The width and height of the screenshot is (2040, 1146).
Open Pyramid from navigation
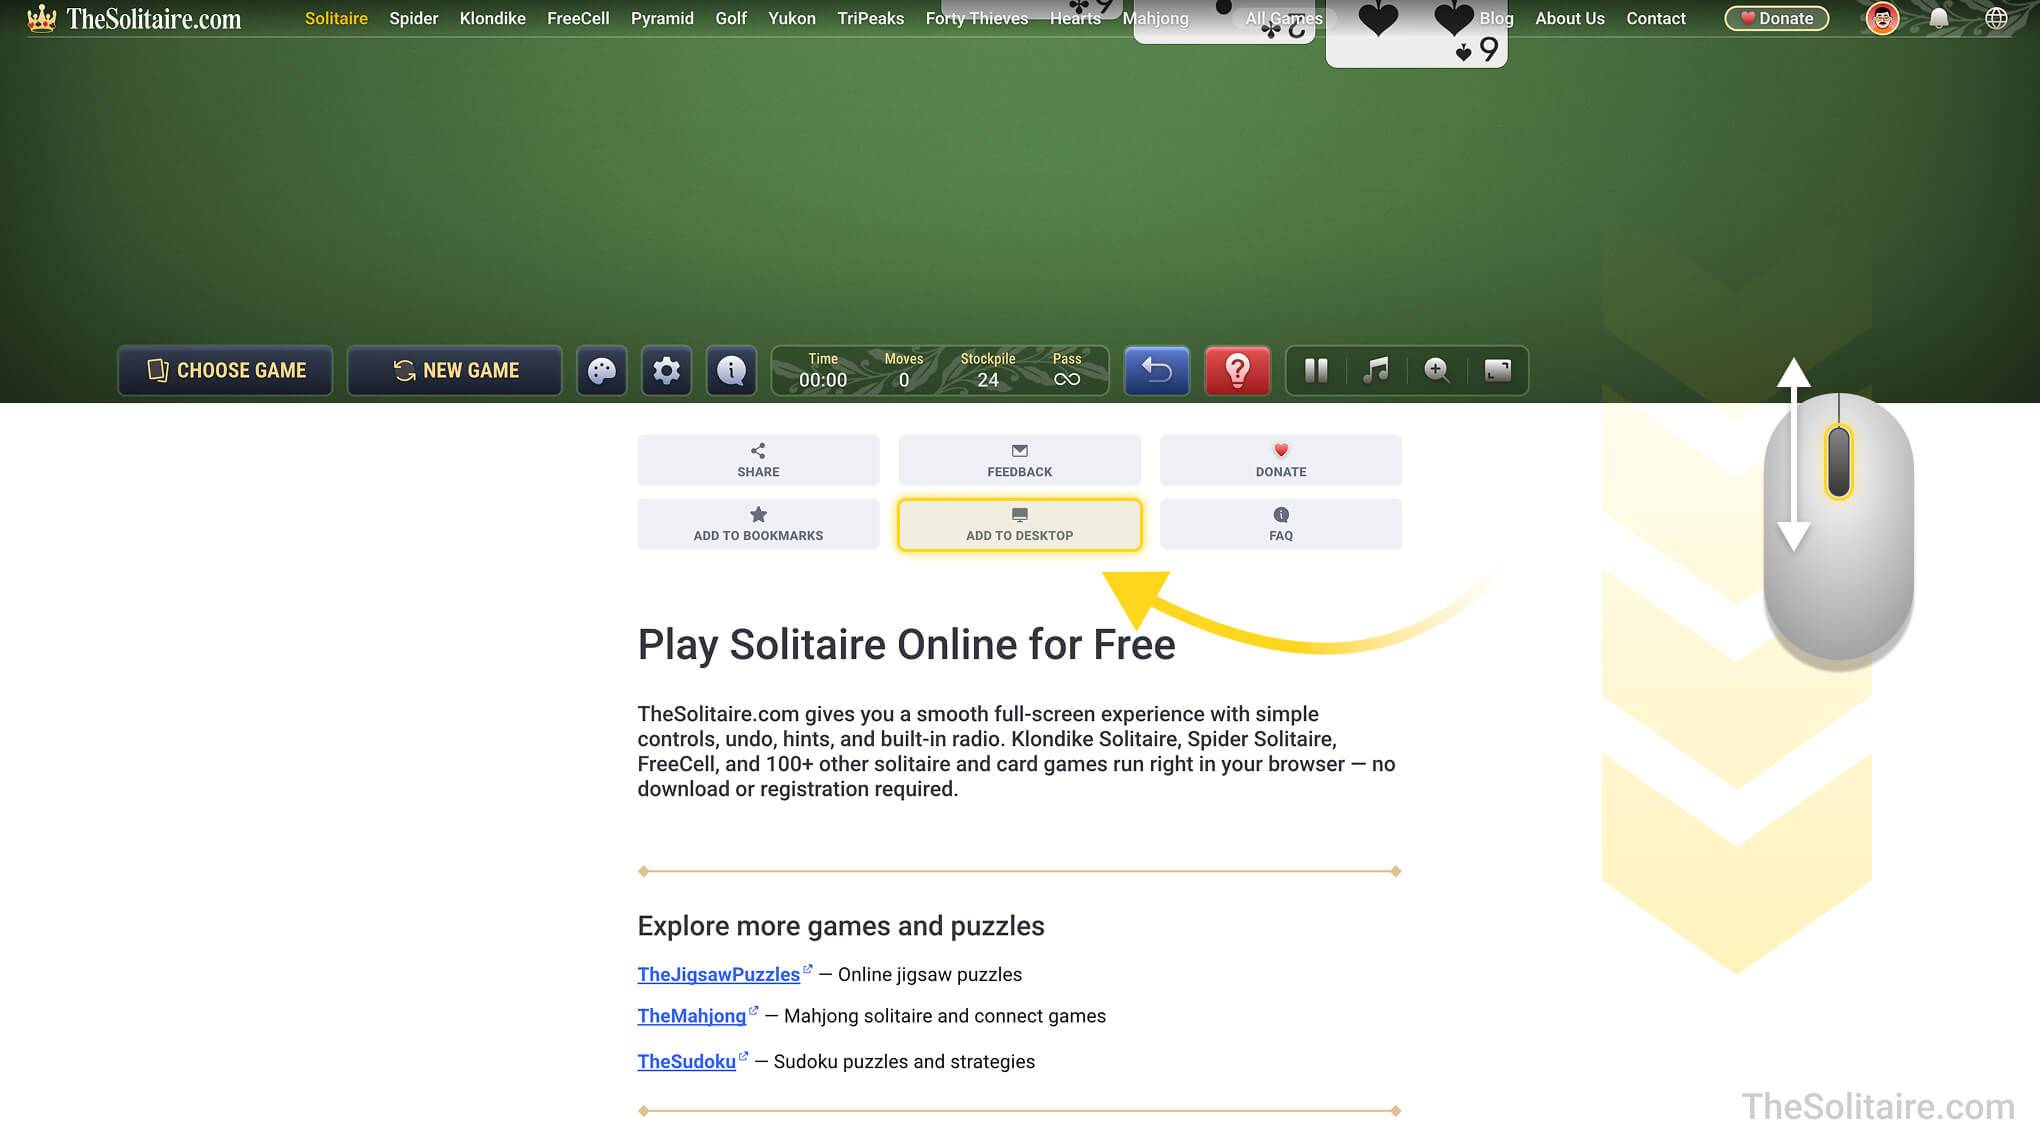tap(662, 18)
